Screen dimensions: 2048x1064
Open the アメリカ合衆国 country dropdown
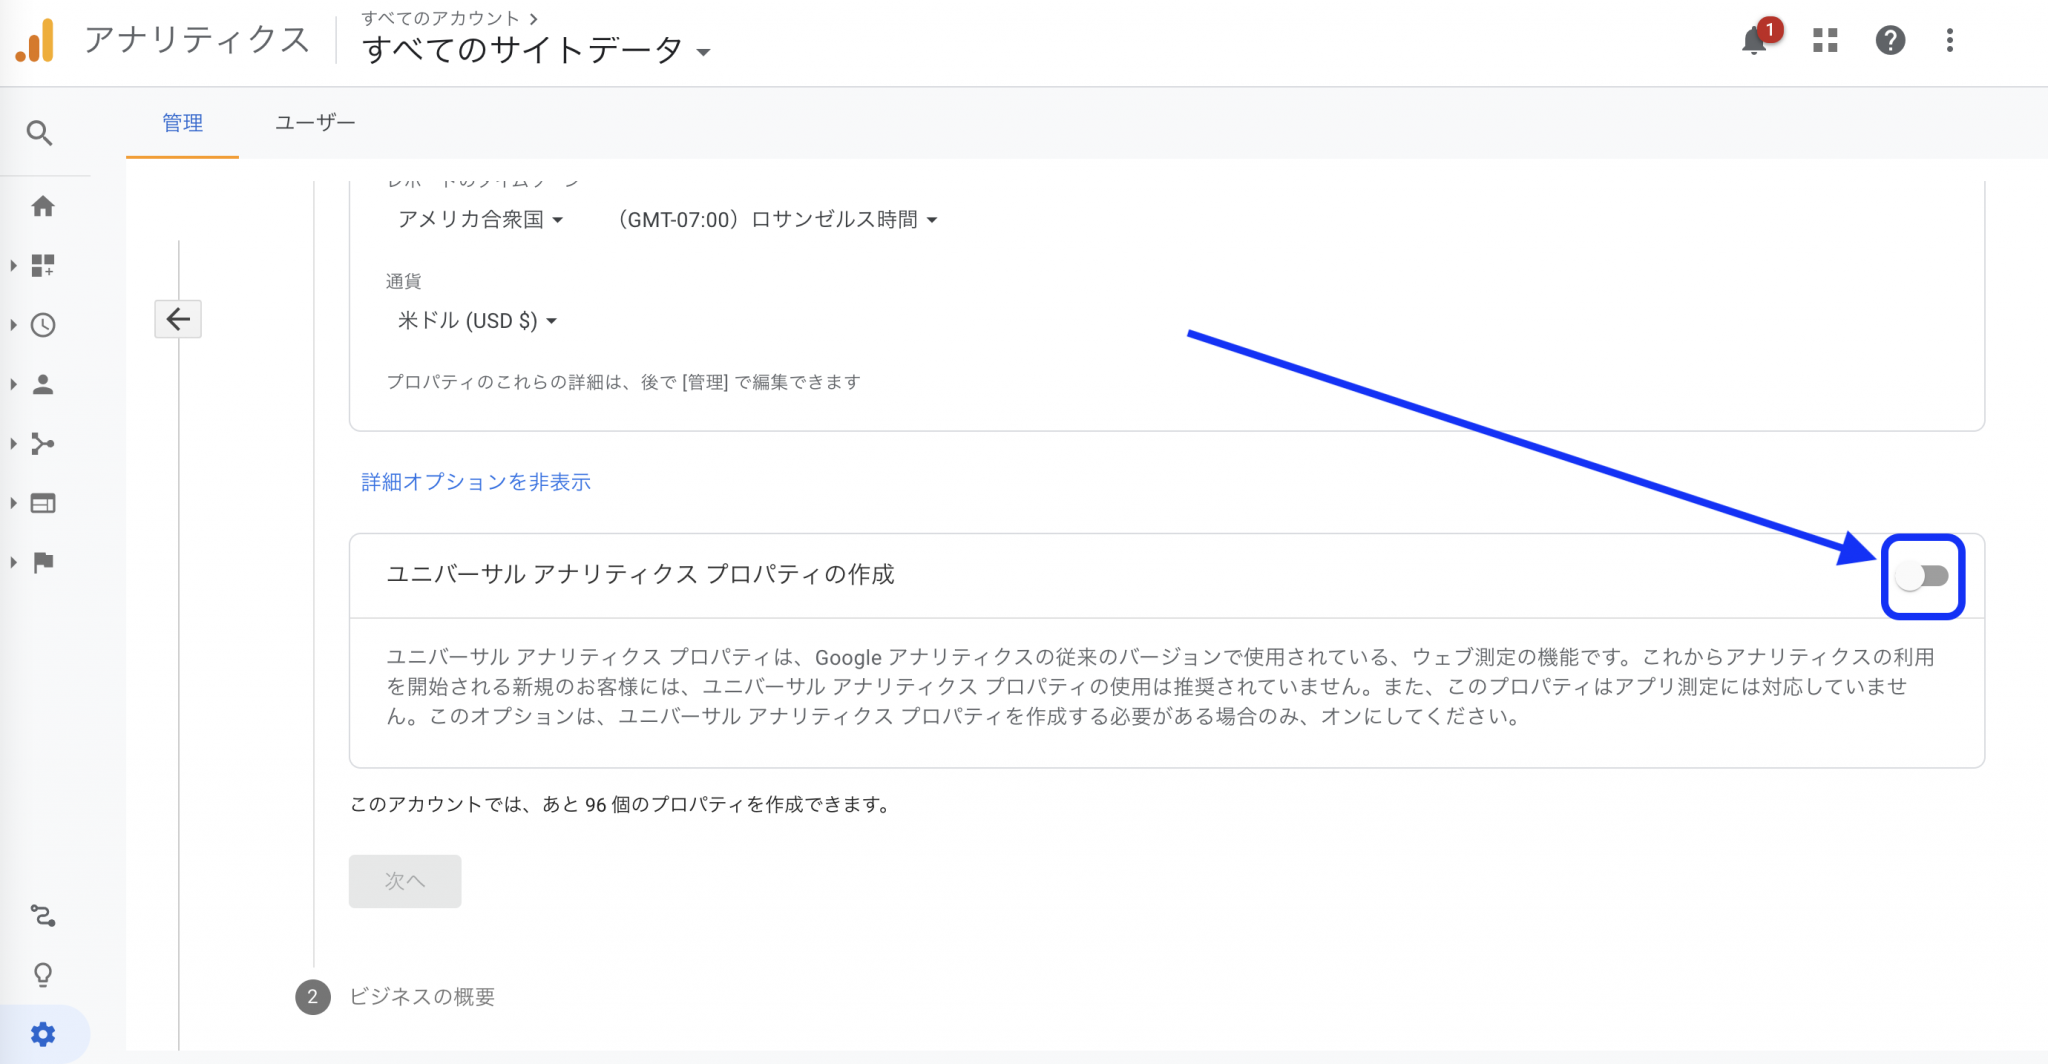(x=480, y=220)
